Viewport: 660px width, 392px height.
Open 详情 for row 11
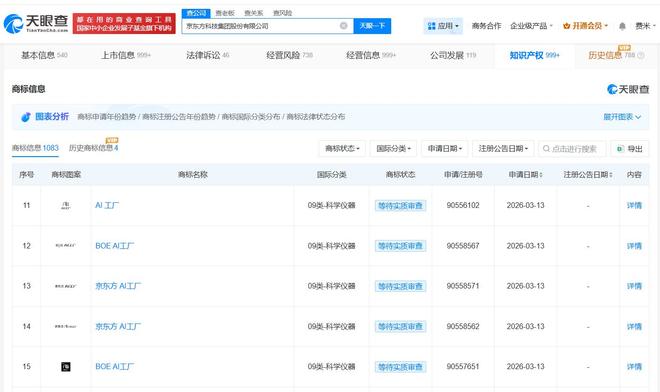[634, 205]
